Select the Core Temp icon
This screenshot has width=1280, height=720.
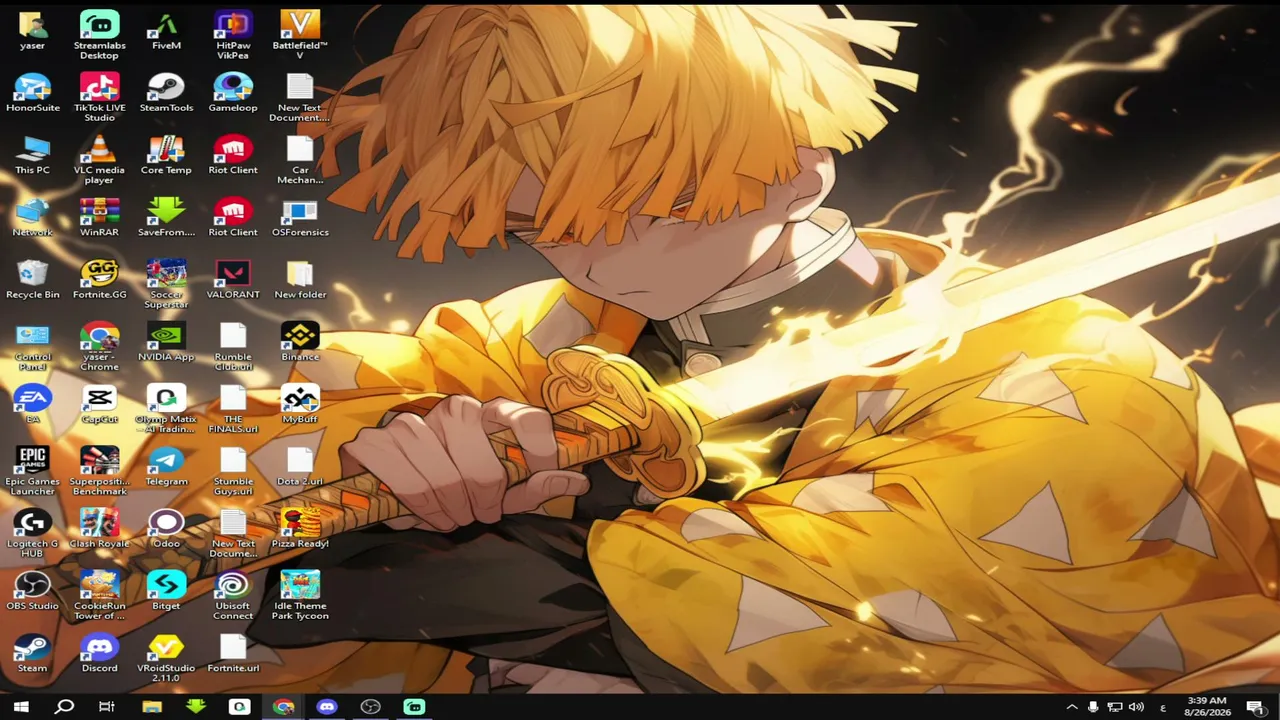[x=166, y=155]
